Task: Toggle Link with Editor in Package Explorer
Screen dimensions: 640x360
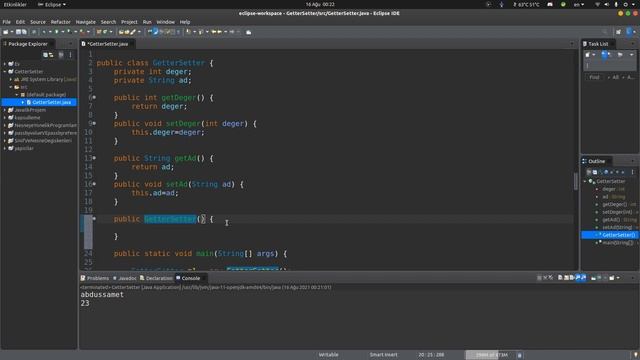Action: (51, 55)
